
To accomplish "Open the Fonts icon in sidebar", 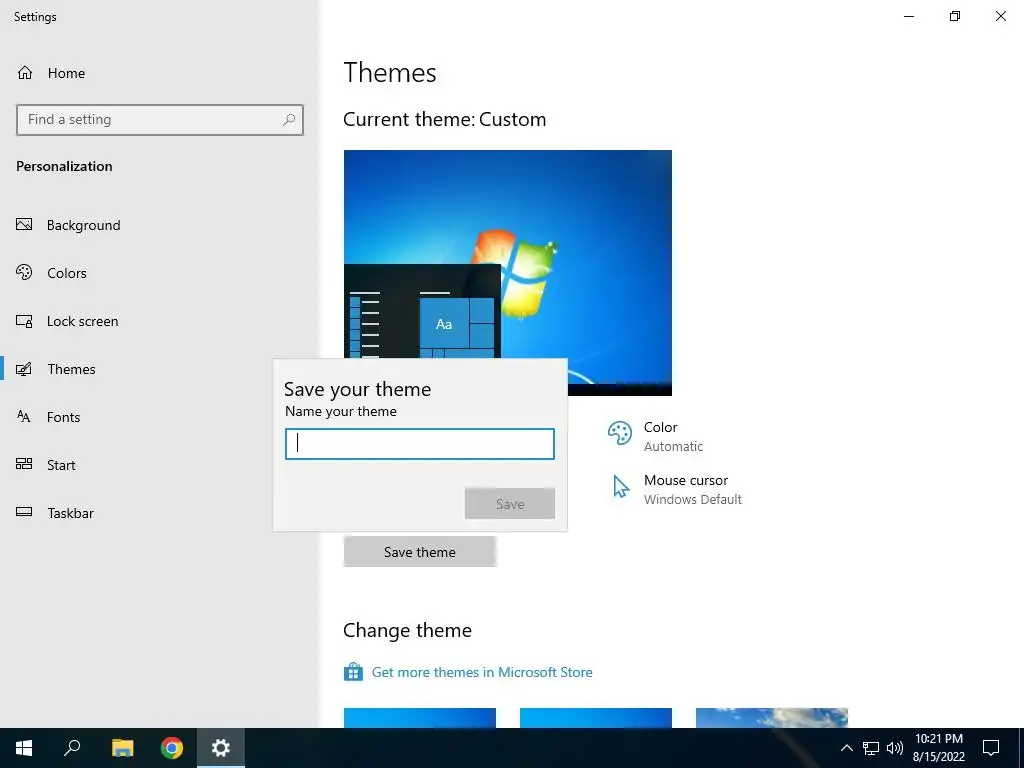I will tap(24, 417).
